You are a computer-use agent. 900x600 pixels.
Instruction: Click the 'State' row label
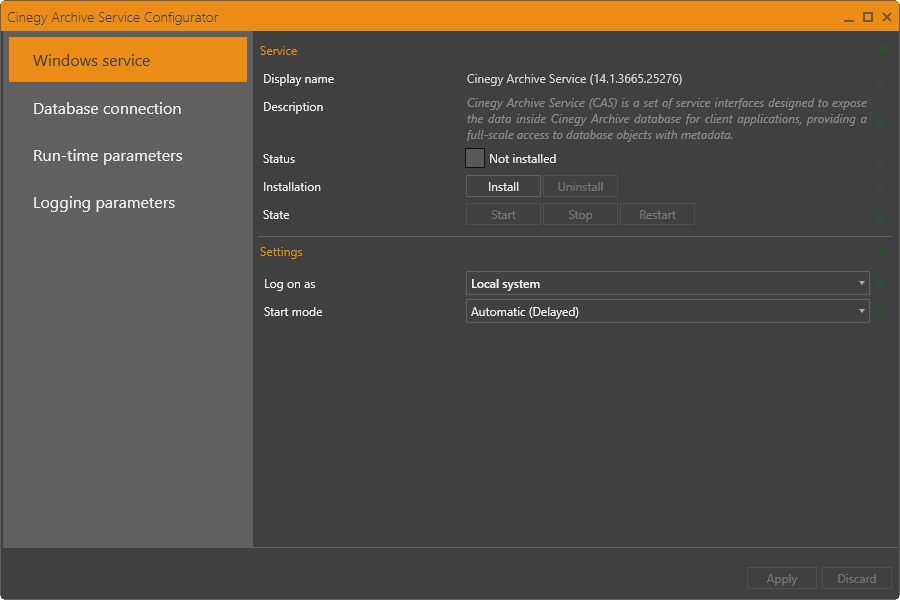276,215
